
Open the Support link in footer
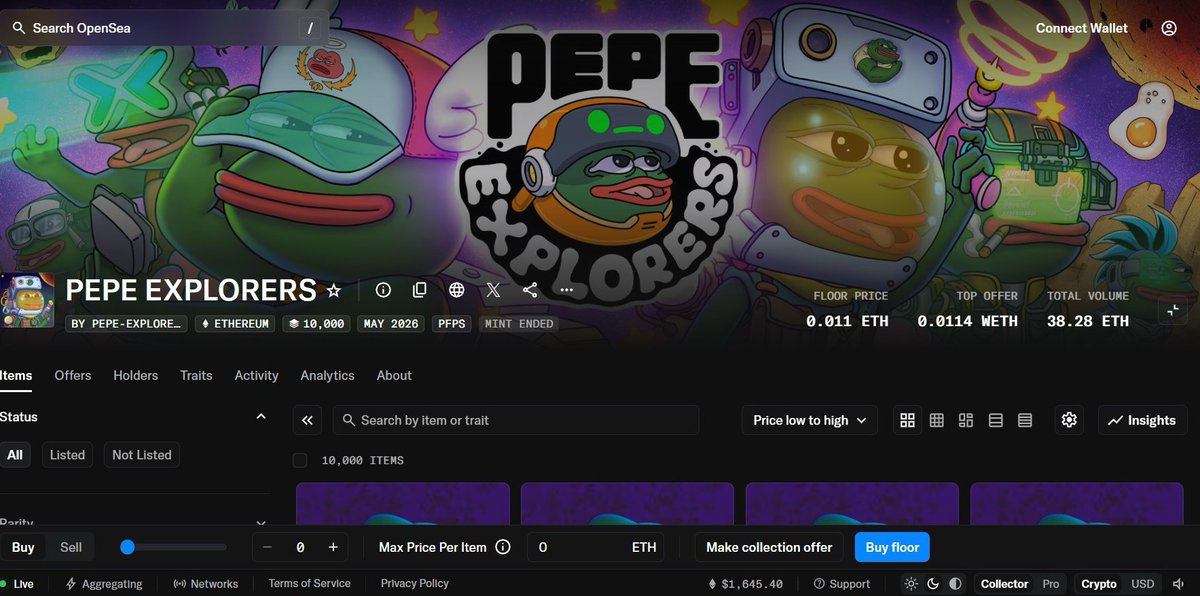[x=842, y=584]
